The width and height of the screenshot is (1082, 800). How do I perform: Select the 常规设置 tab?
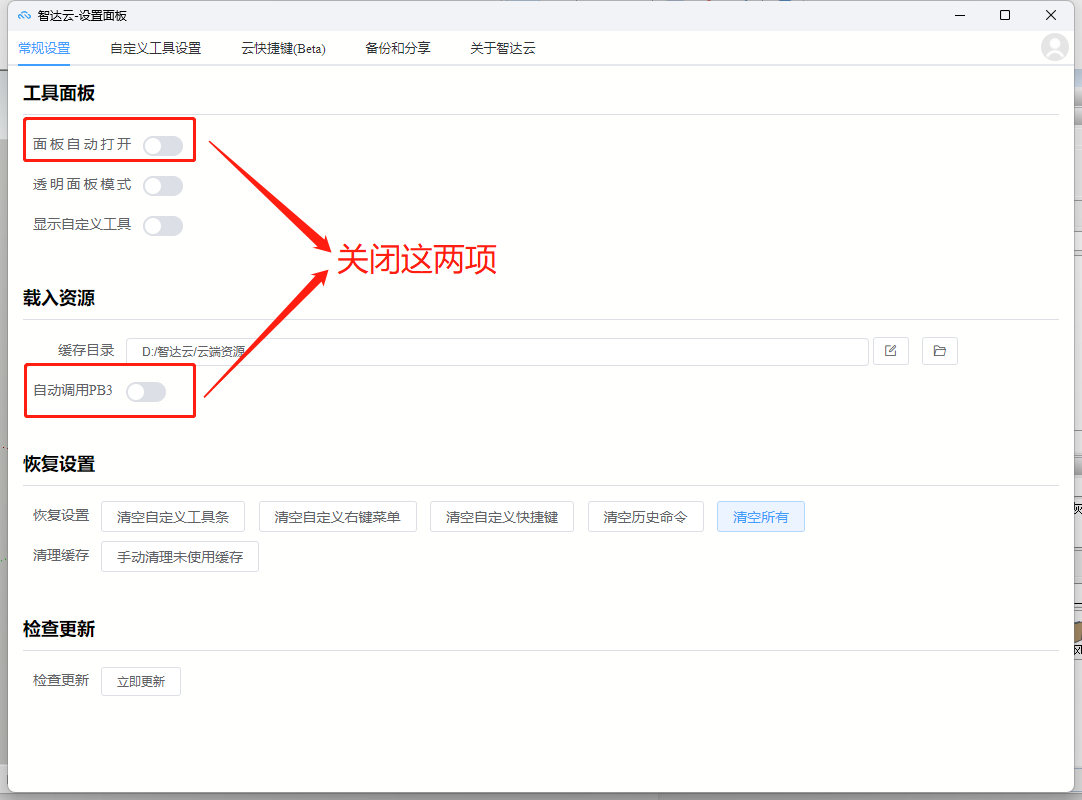point(44,48)
